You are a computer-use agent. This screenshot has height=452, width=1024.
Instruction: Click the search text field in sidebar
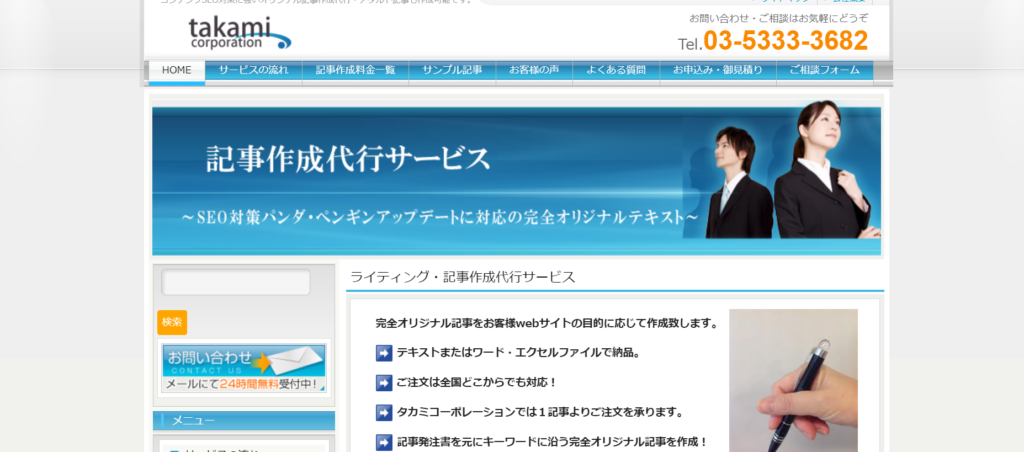click(x=236, y=282)
